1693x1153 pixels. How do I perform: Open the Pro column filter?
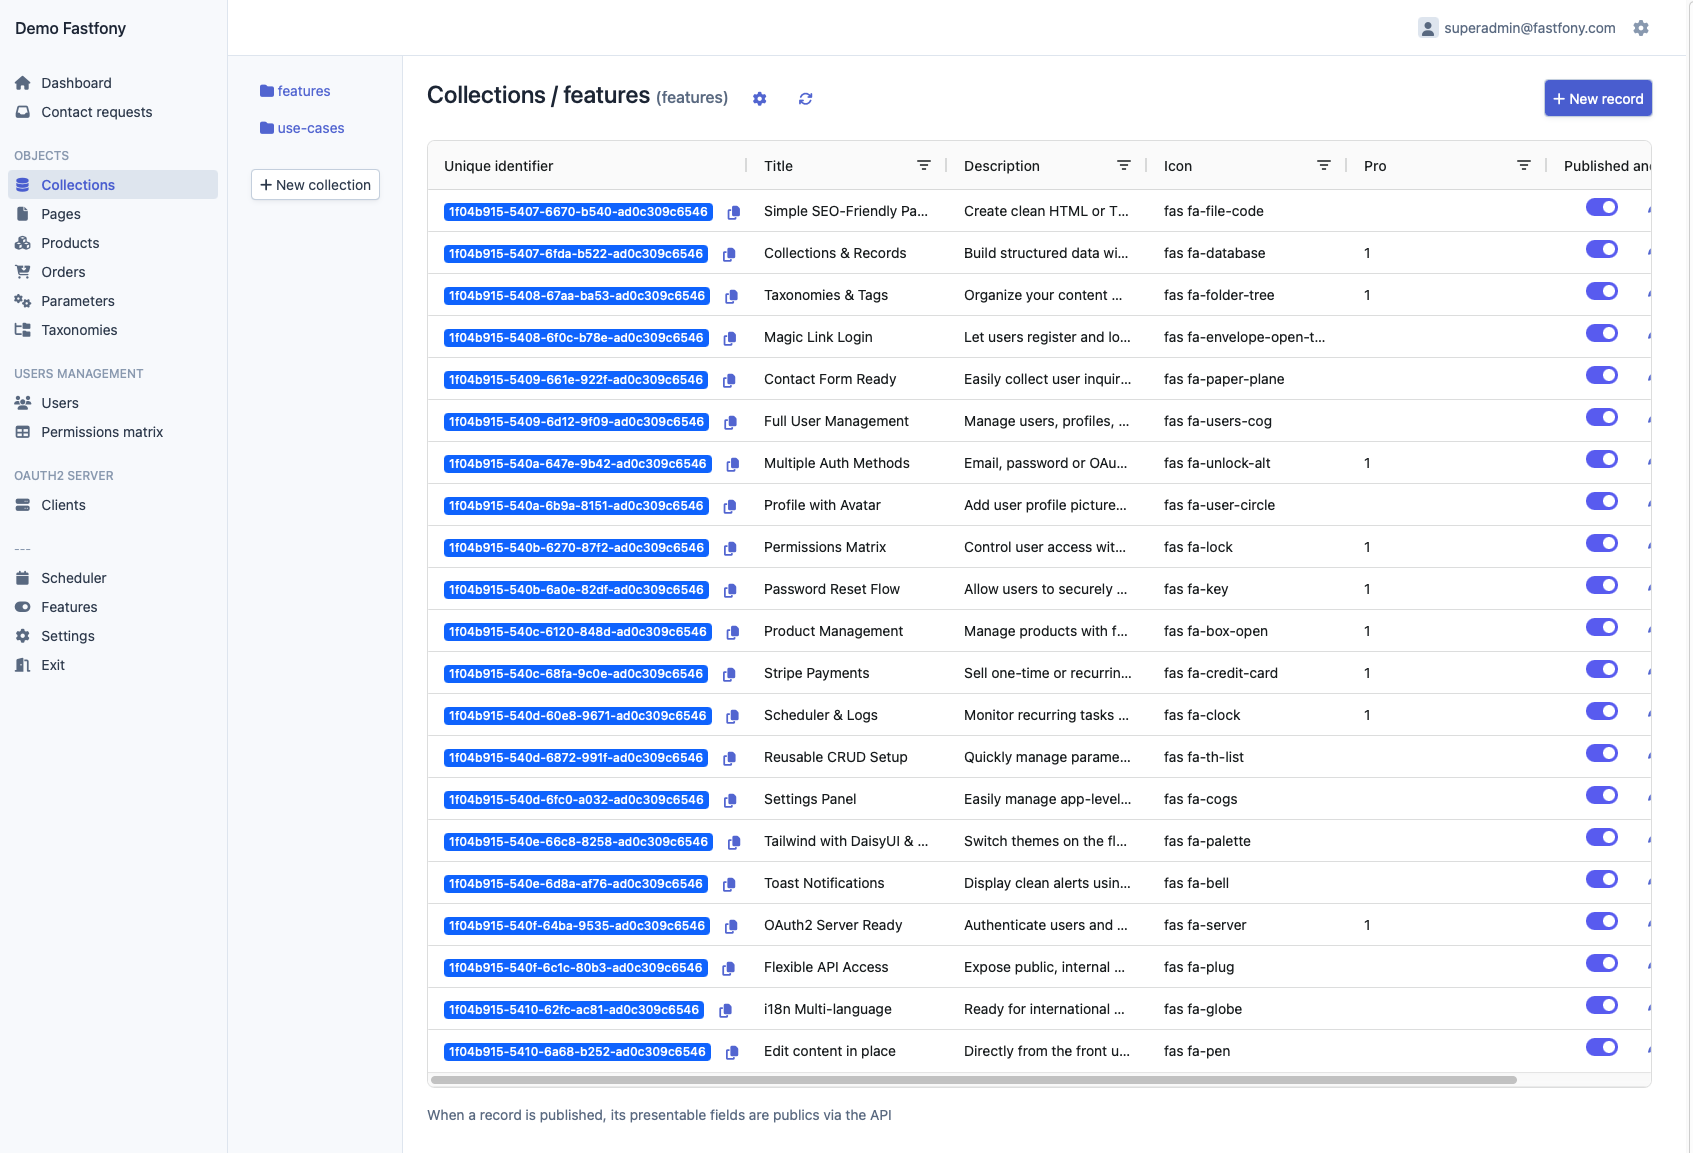1524,166
